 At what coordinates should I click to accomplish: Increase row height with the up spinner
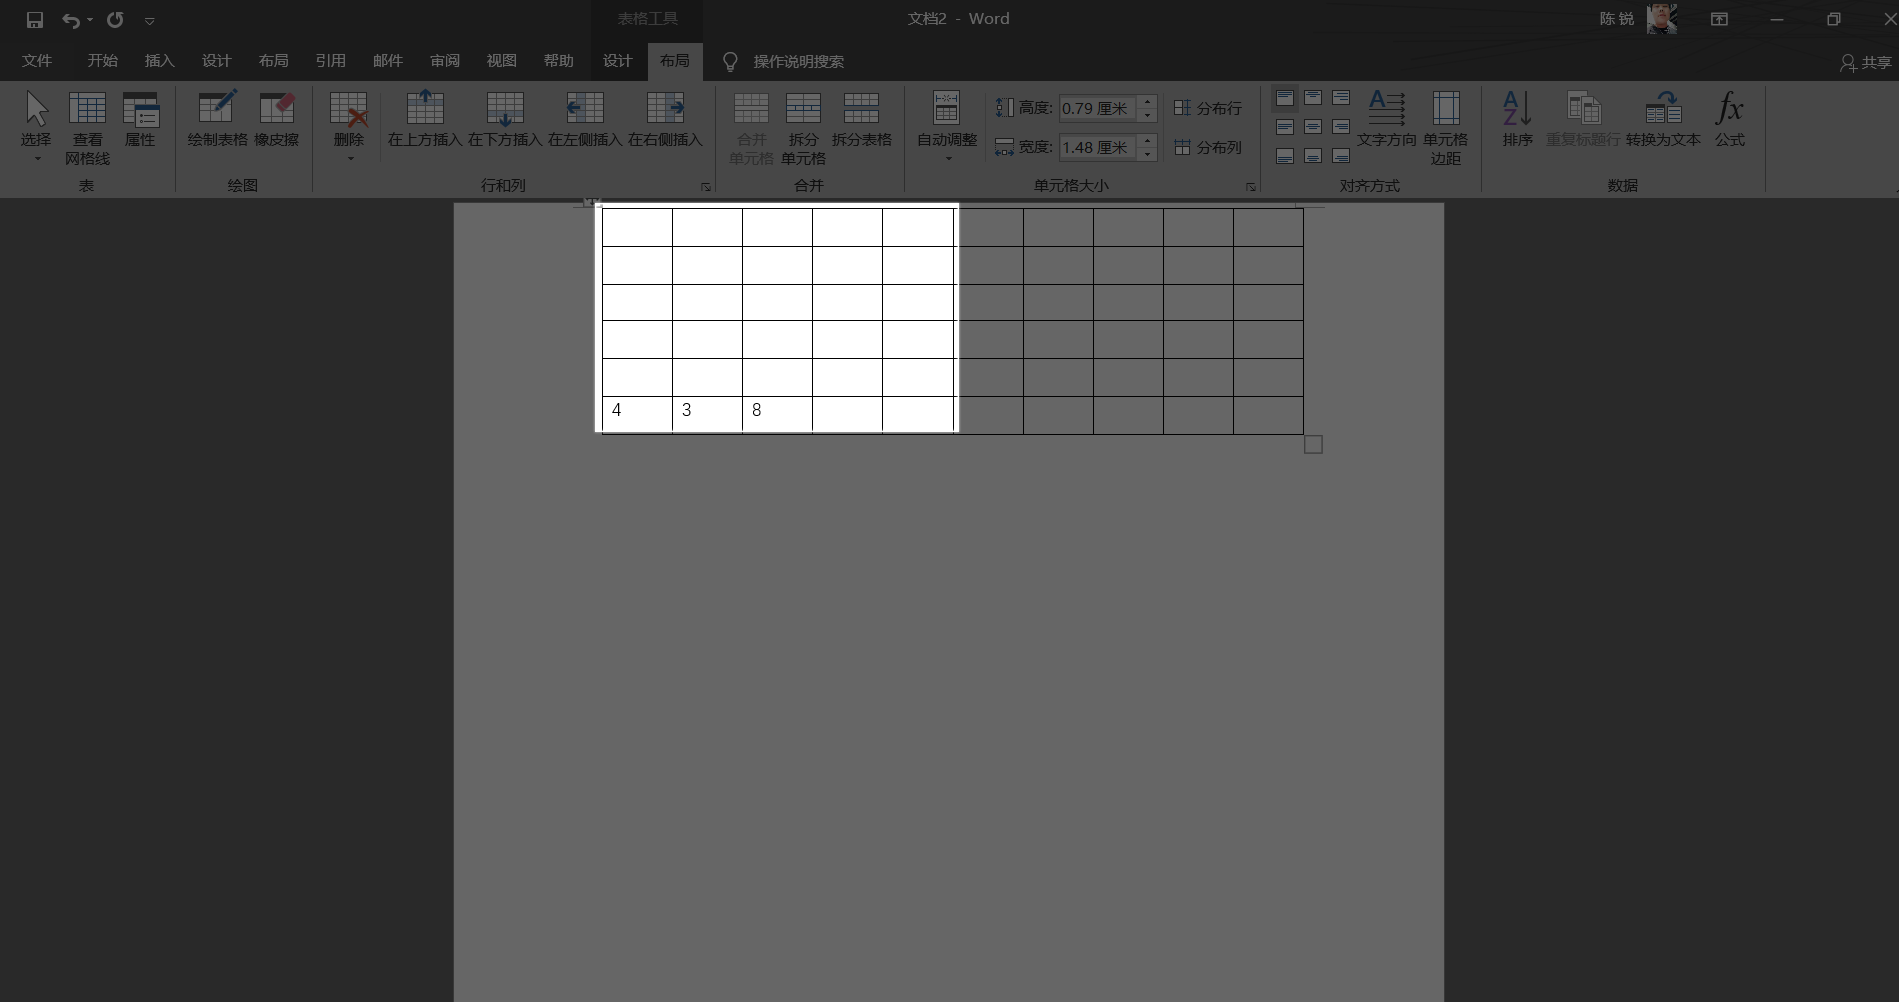tap(1148, 101)
